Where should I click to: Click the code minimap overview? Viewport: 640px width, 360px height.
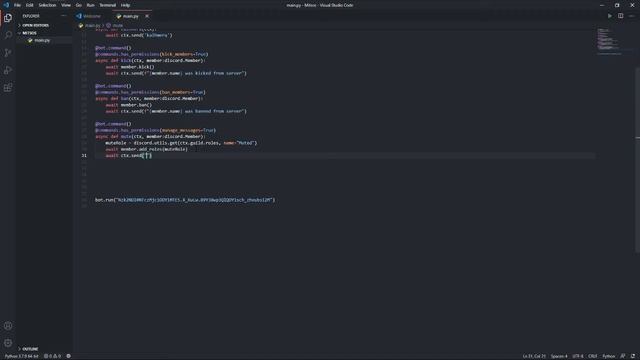(609, 41)
